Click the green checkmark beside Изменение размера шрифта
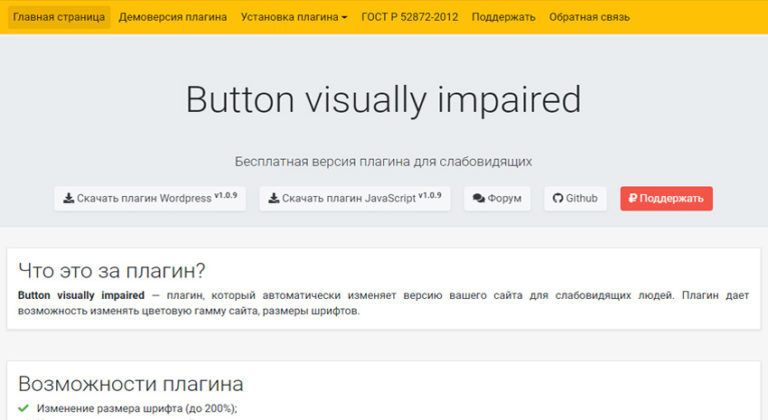 click(x=23, y=408)
